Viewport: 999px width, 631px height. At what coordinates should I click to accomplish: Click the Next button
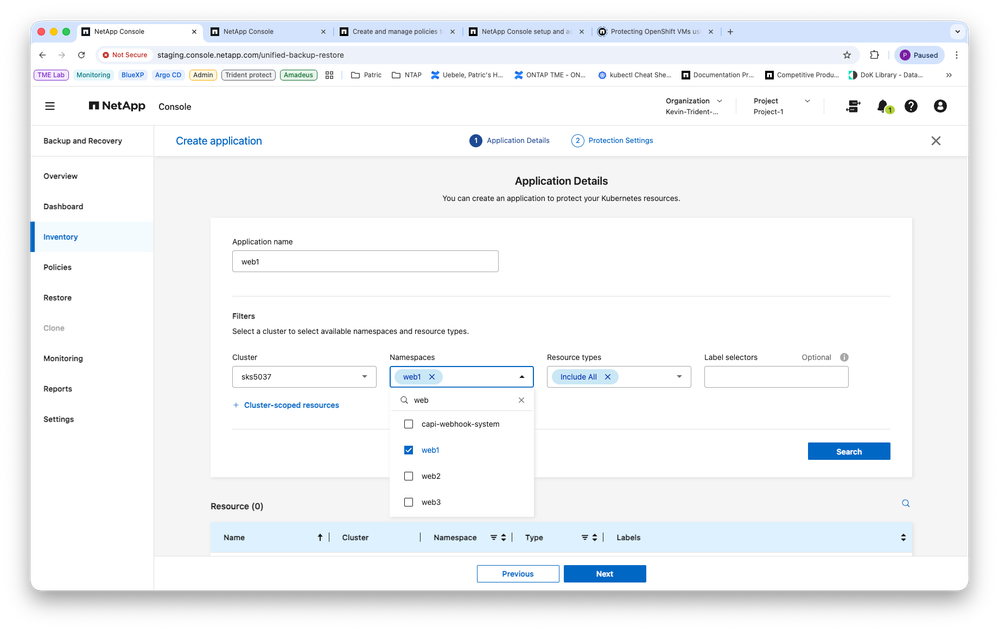(605, 574)
